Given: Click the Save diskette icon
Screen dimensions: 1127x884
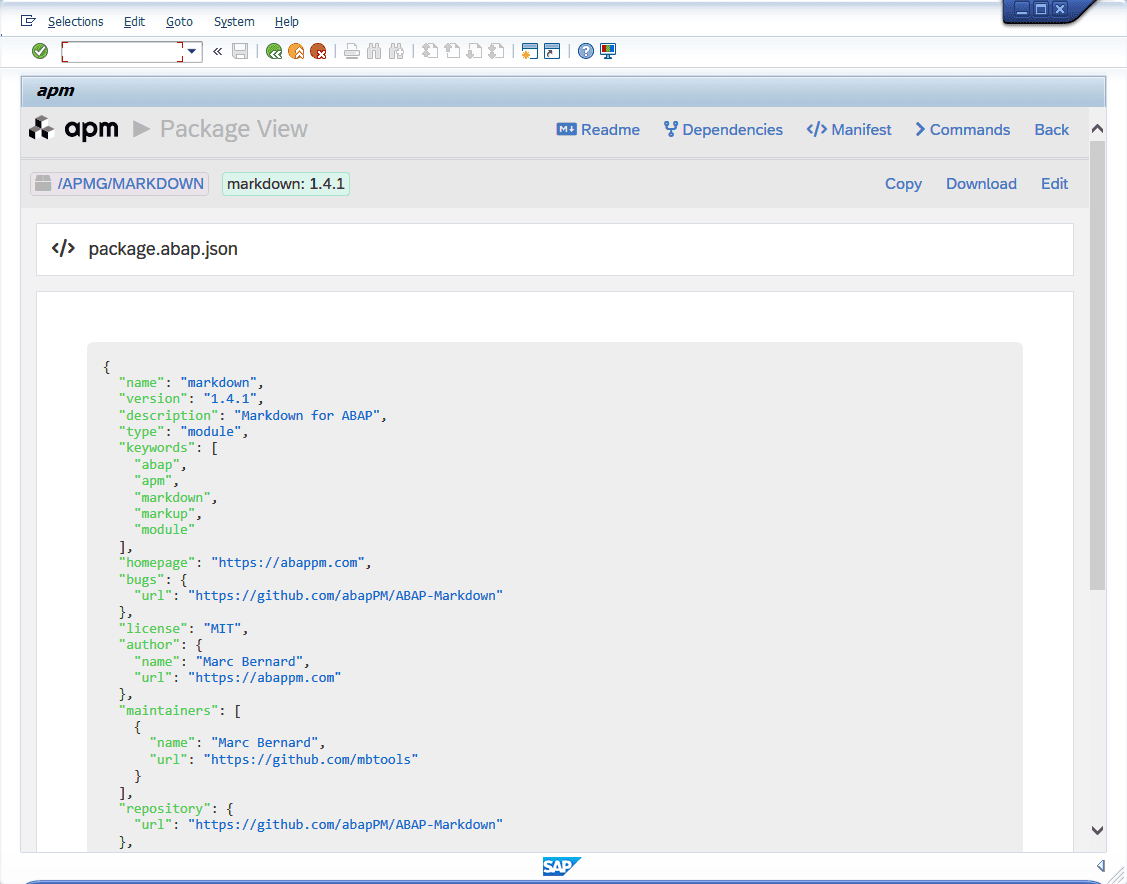Looking at the screenshot, I should (240, 51).
